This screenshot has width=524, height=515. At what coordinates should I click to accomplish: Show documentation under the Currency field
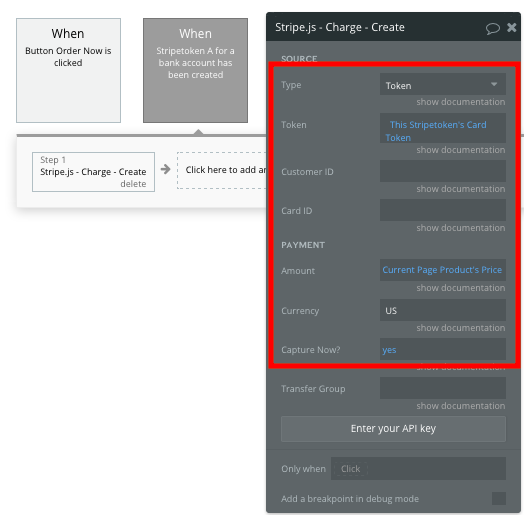[461, 328]
